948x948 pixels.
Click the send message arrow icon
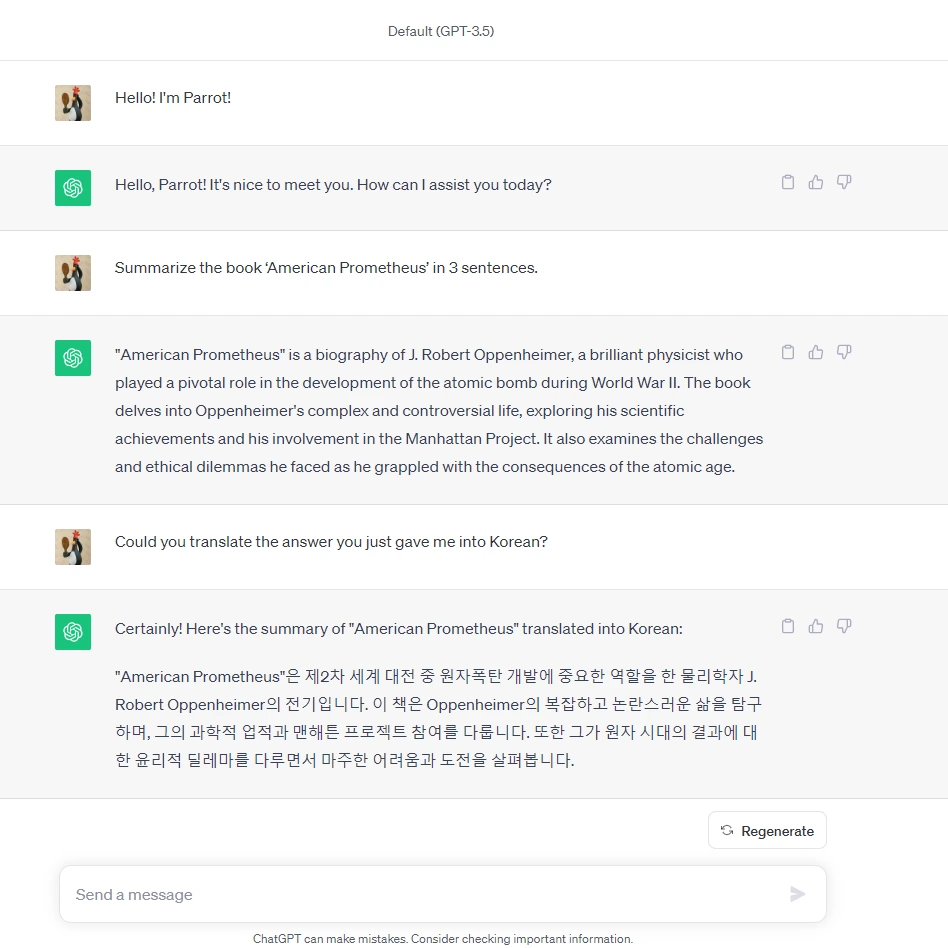click(797, 894)
